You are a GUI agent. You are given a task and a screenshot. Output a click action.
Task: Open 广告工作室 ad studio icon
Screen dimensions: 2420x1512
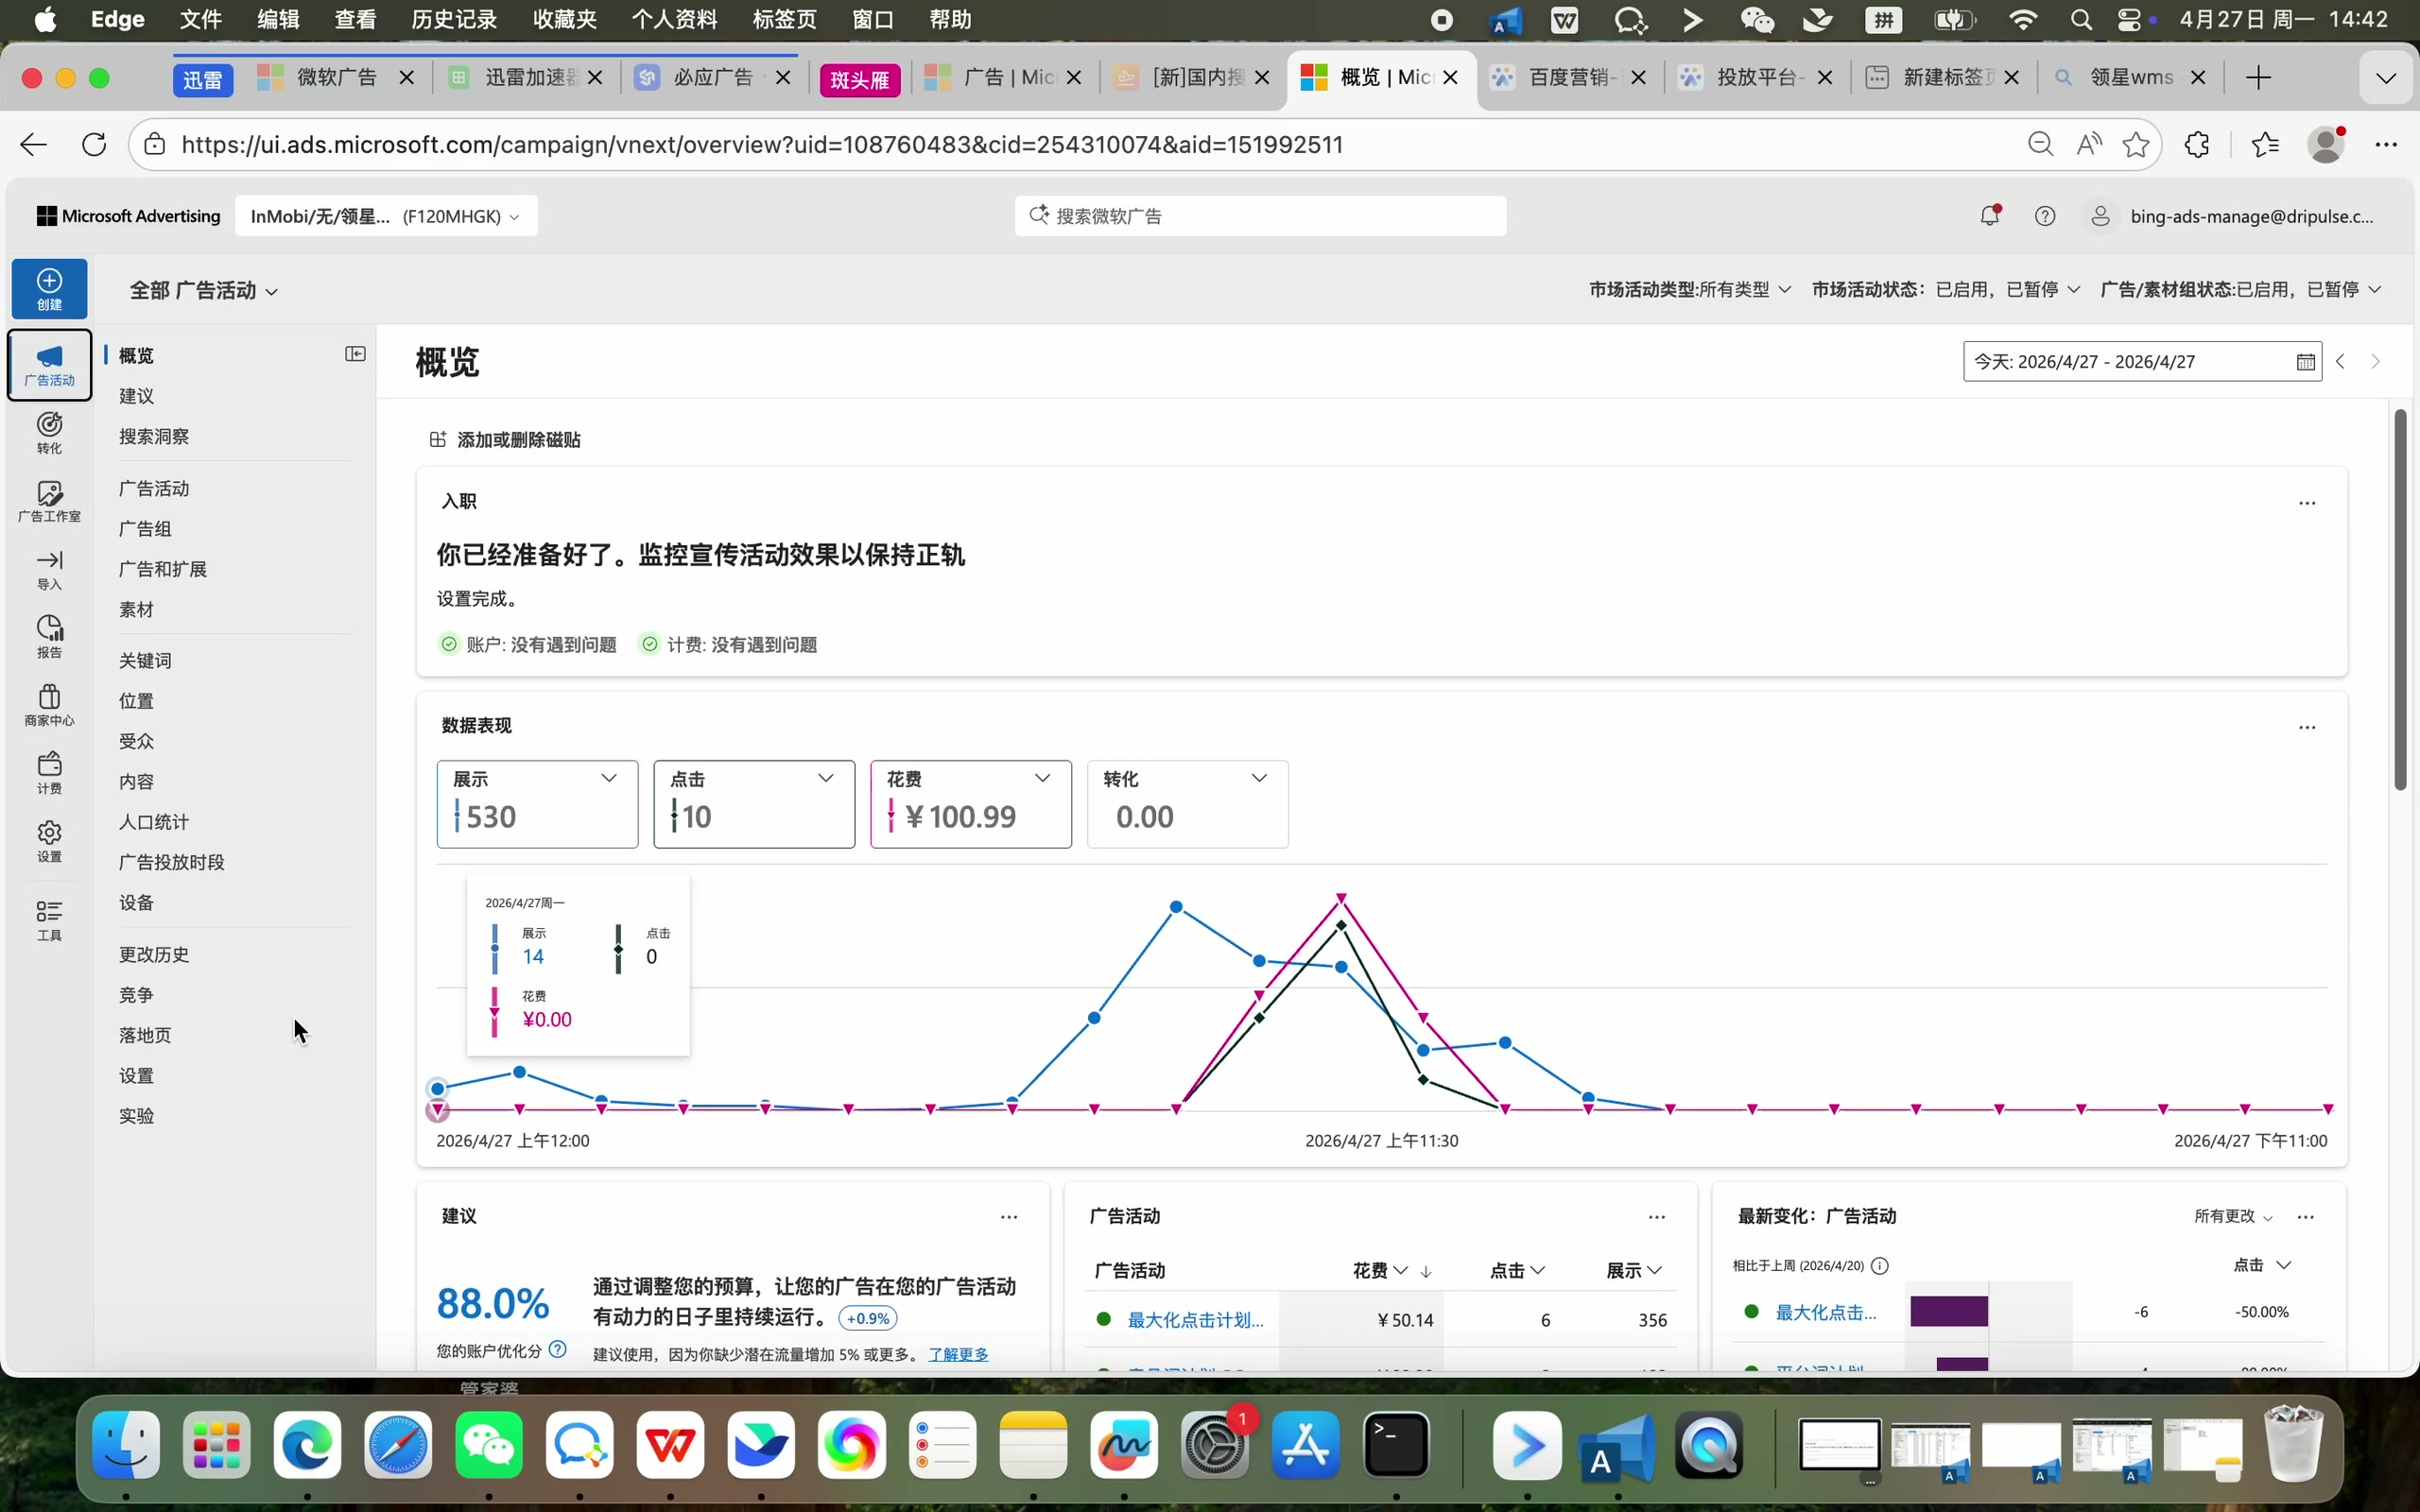pyautogui.click(x=49, y=501)
